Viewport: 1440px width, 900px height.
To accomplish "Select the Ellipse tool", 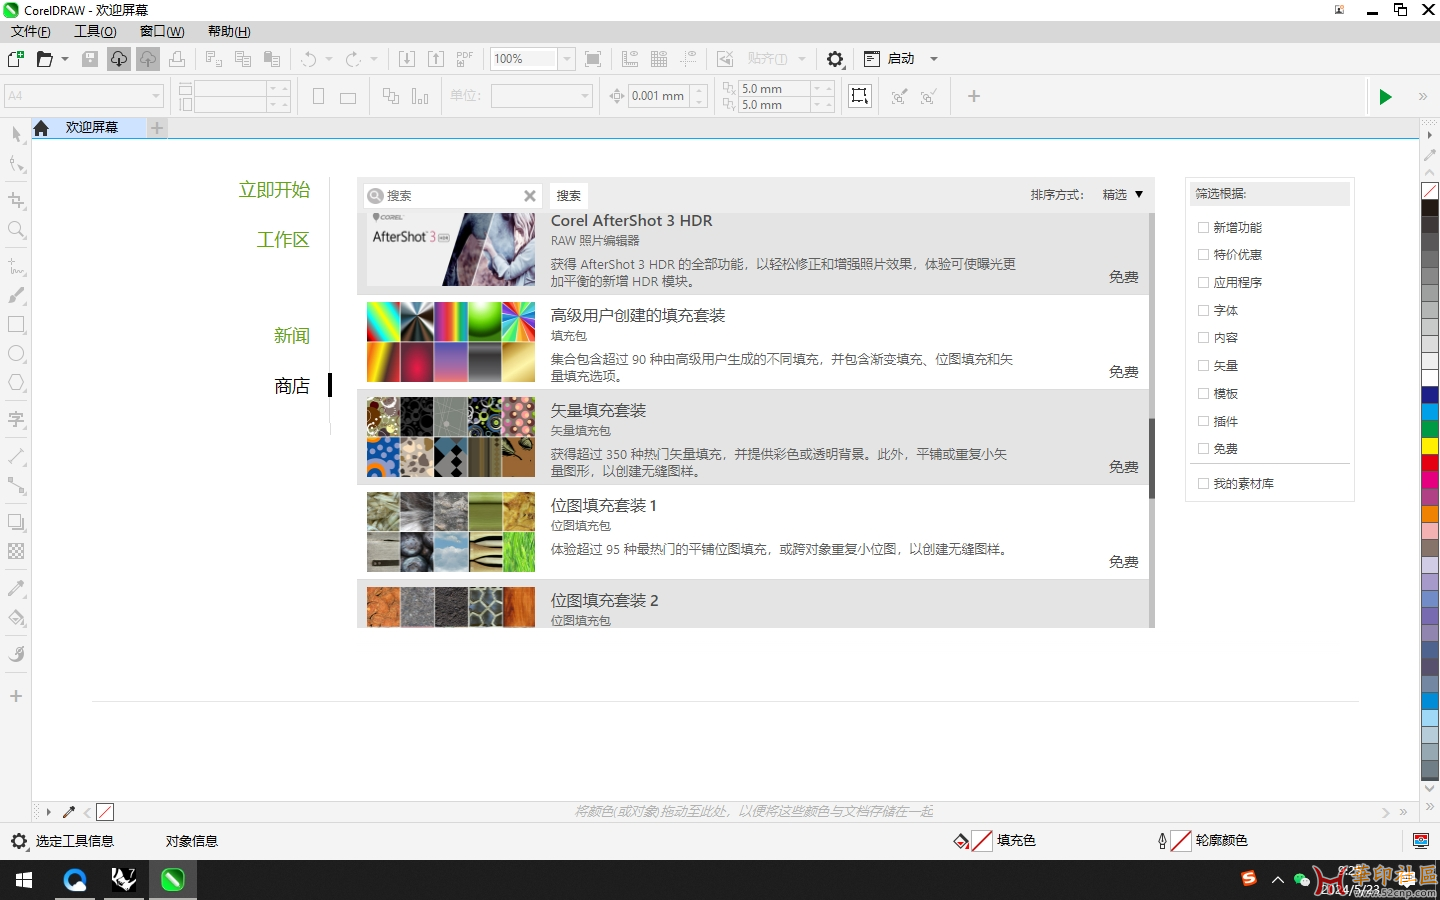I will coord(16,354).
